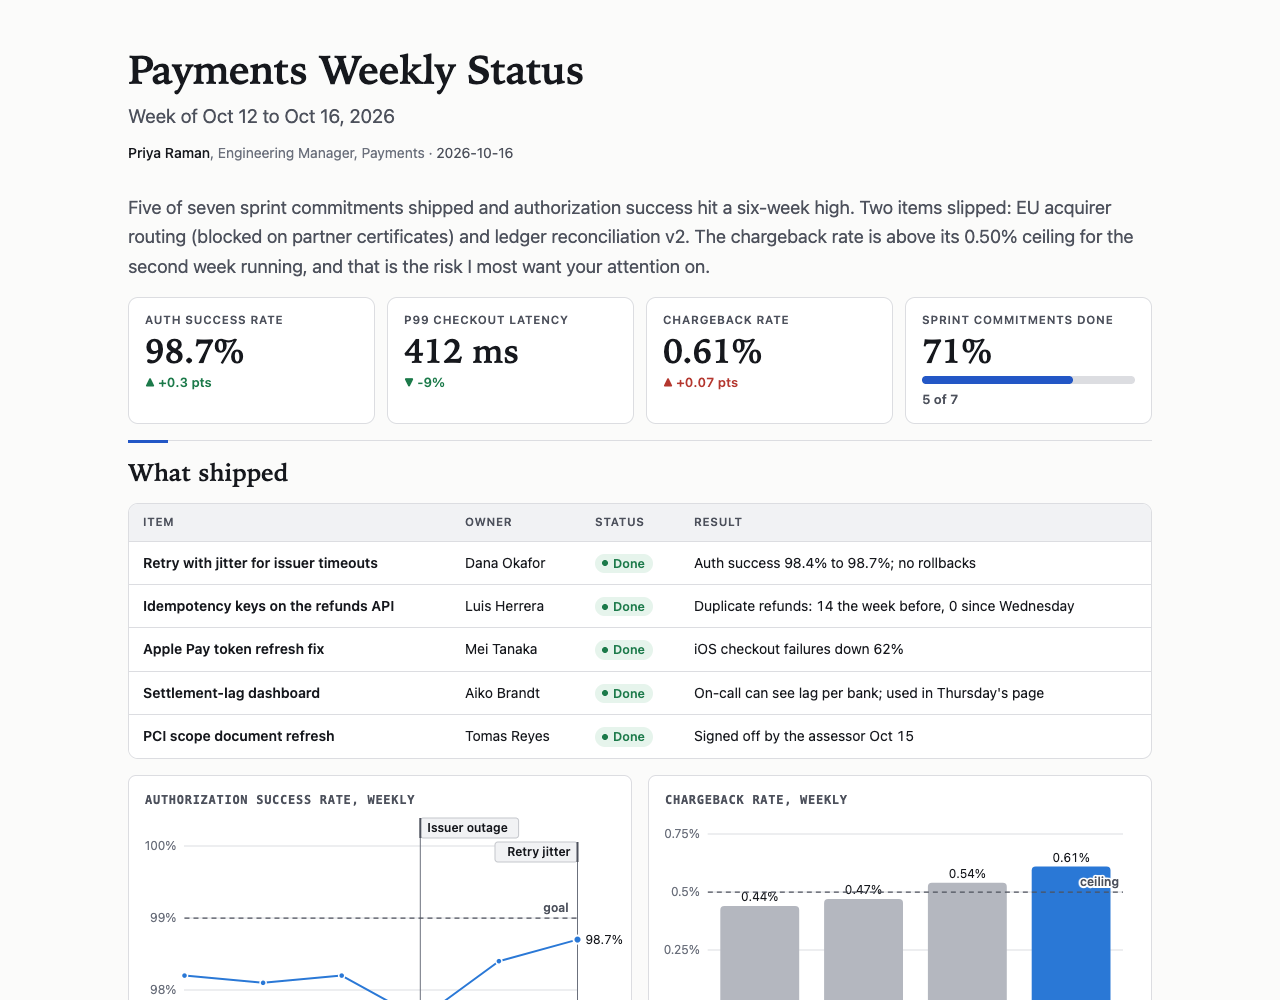The image size is (1280, 1000).
Task: Click result 'Auth success 98.4% to 98.7%; no rollbacks'
Action: coord(835,563)
